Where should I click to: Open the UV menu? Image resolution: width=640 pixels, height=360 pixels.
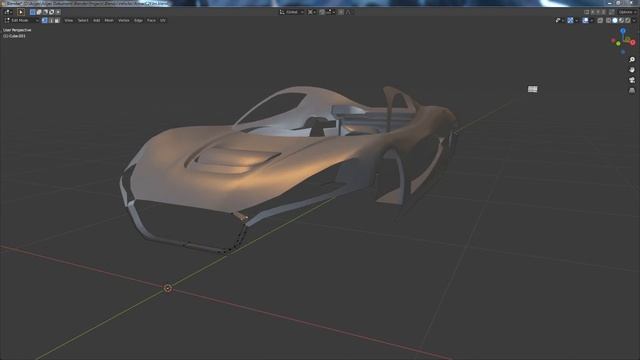[x=163, y=20]
